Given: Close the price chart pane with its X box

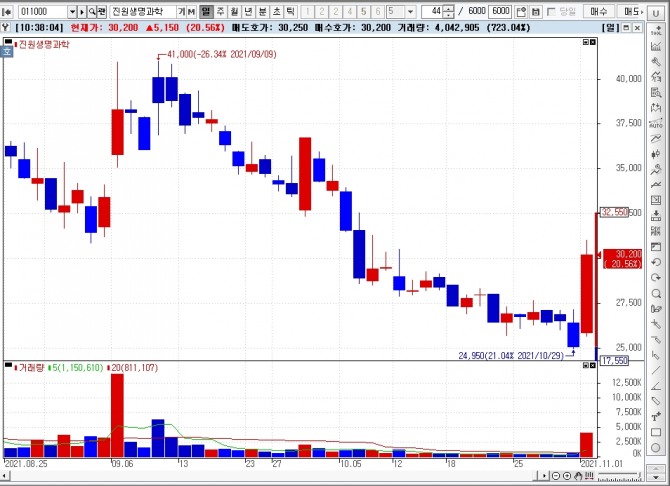Looking at the screenshot, I should click(x=593, y=42).
